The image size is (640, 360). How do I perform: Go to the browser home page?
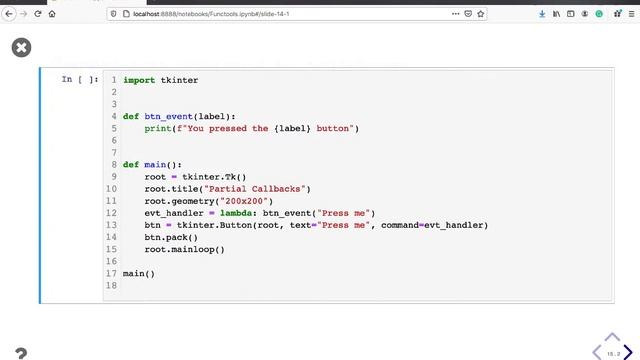pos(52,14)
